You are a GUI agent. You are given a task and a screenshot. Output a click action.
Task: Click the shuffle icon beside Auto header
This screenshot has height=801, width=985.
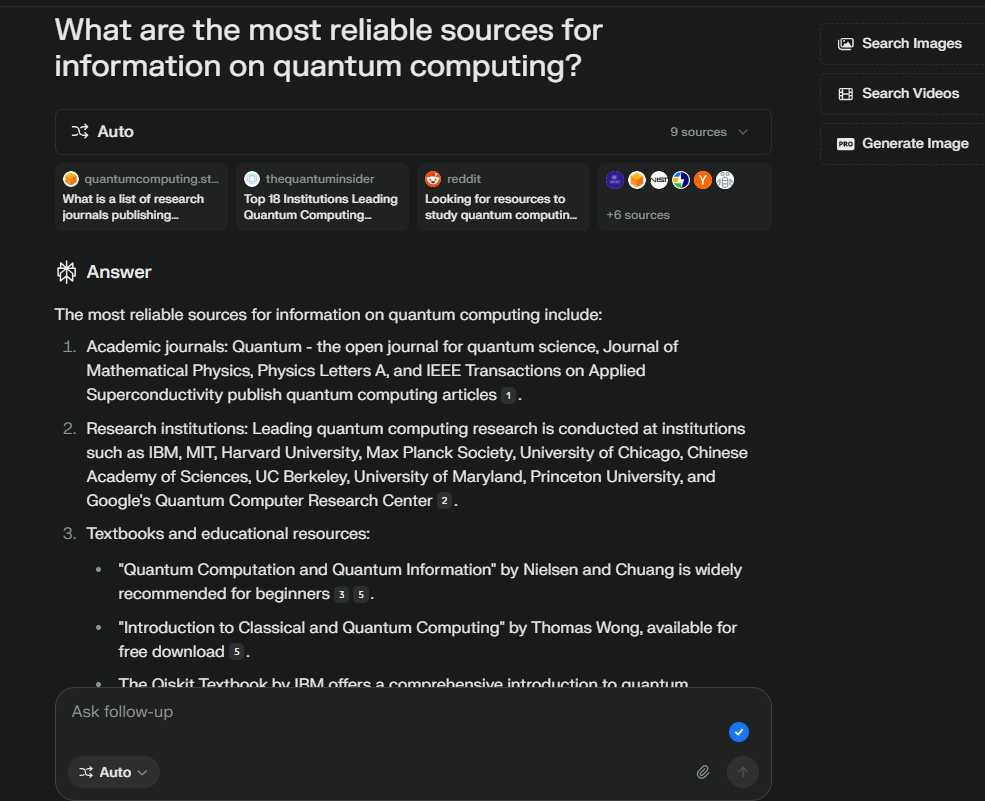tap(80, 131)
